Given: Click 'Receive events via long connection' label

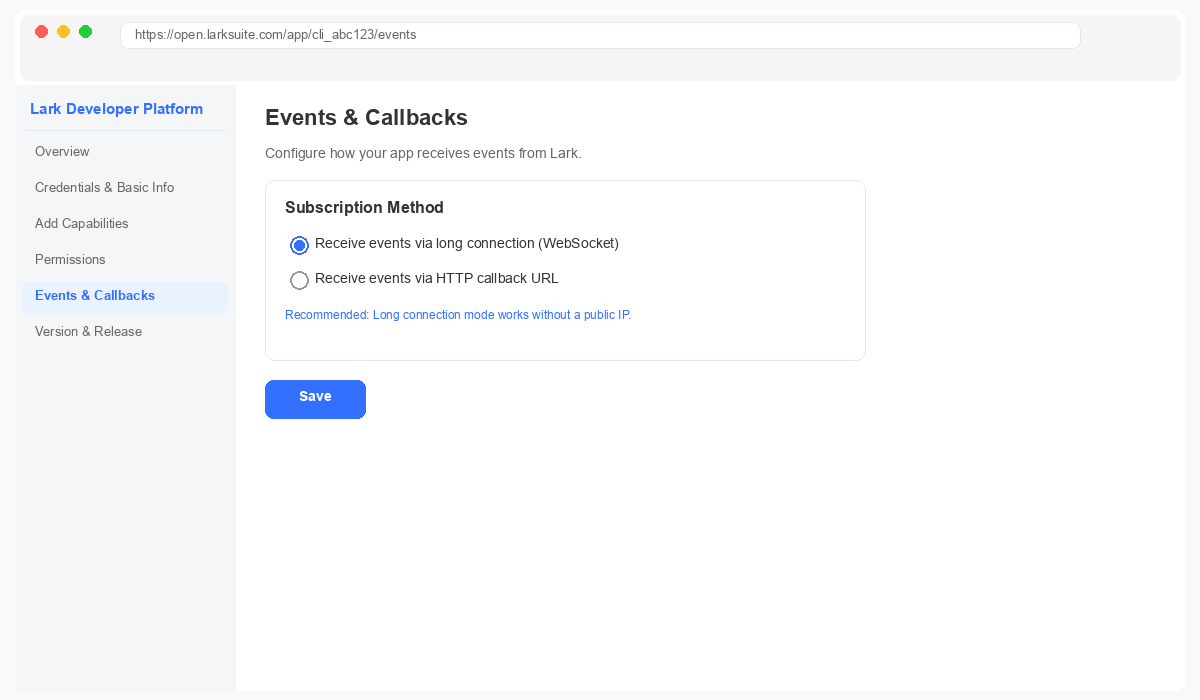Looking at the screenshot, I should 467,244.
